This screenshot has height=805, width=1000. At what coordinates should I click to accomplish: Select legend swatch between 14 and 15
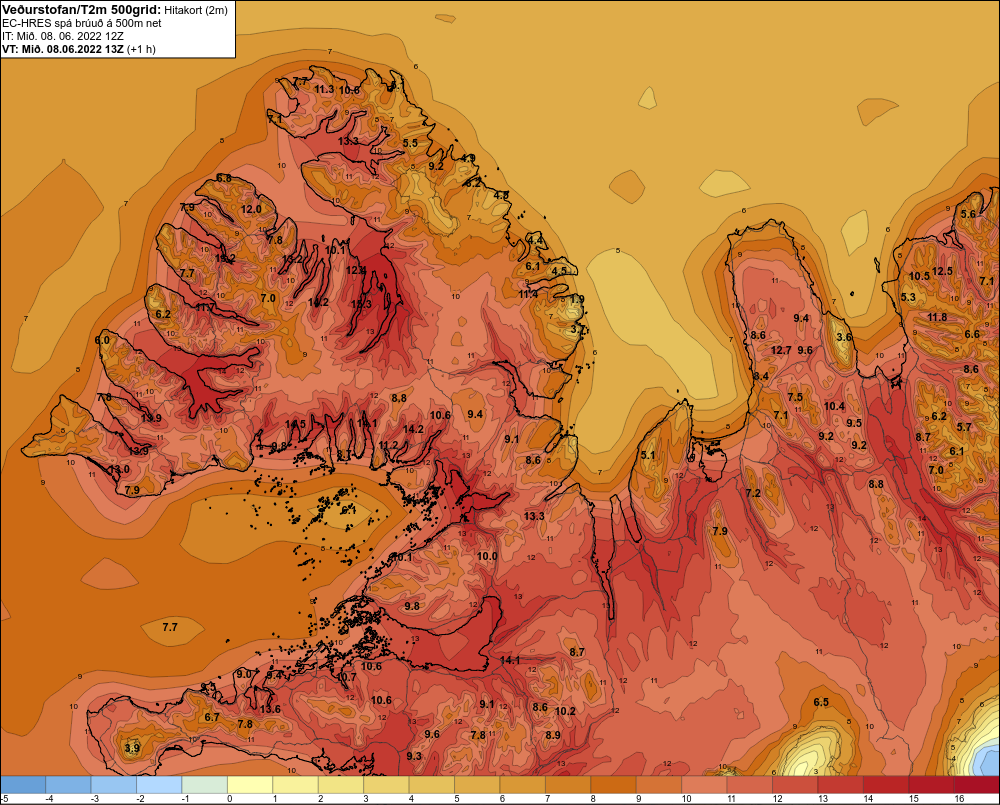pyautogui.click(x=886, y=785)
